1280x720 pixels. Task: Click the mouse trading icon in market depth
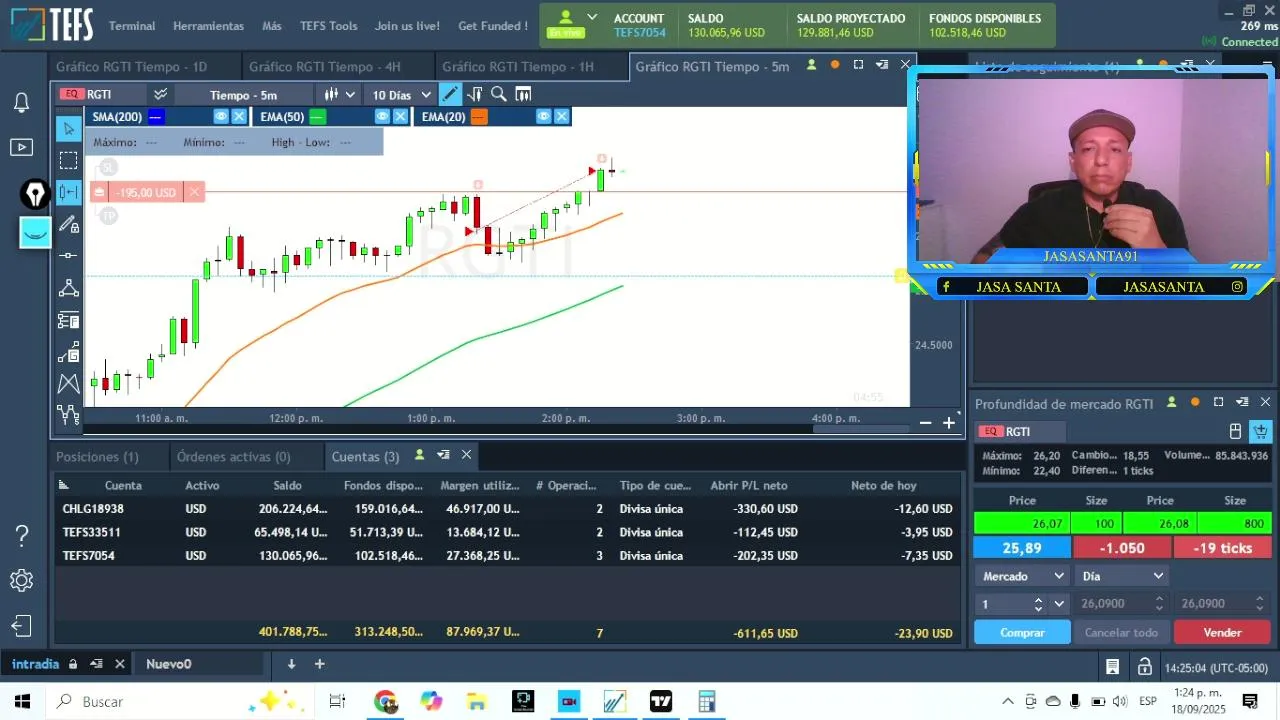pyautogui.click(x=1235, y=431)
